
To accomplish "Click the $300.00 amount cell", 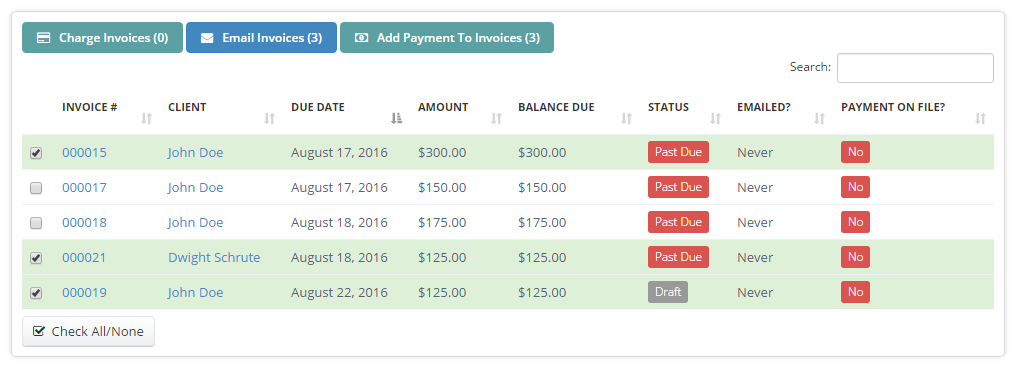I will [442, 153].
